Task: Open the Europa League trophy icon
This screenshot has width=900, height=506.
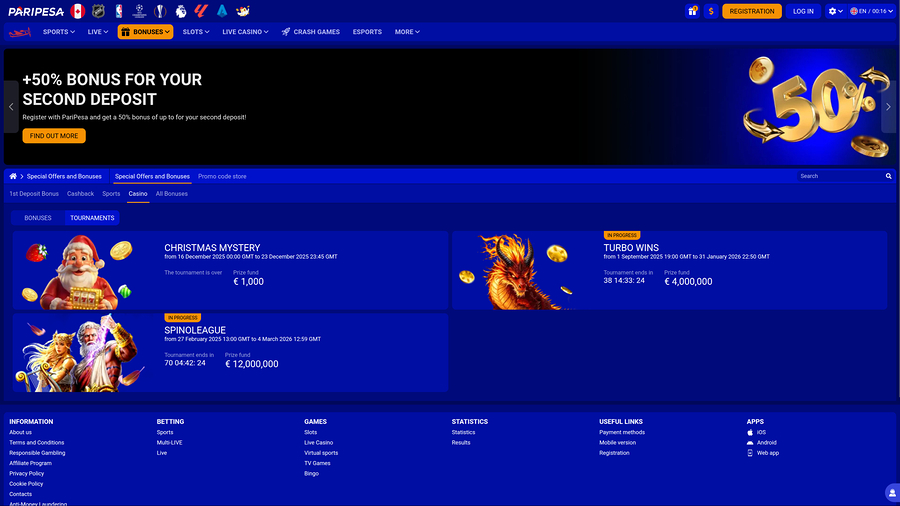Action: point(160,11)
